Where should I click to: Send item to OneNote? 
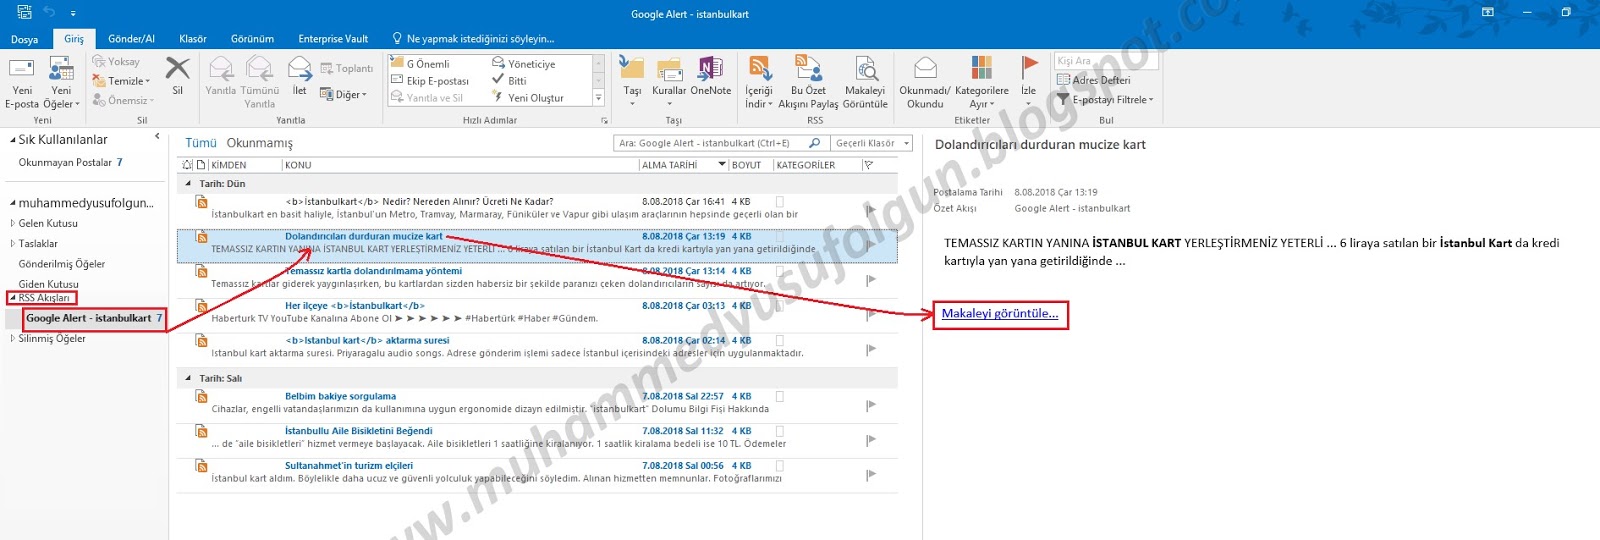click(x=711, y=76)
